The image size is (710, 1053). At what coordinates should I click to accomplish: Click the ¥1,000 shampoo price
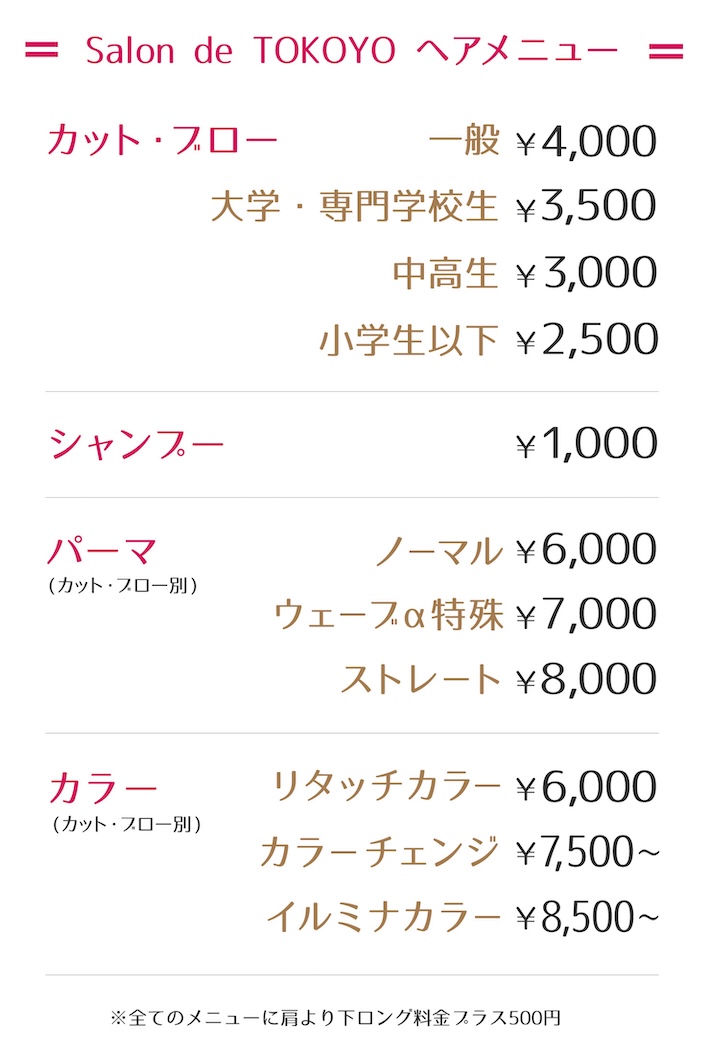pyautogui.click(x=586, y=444)
